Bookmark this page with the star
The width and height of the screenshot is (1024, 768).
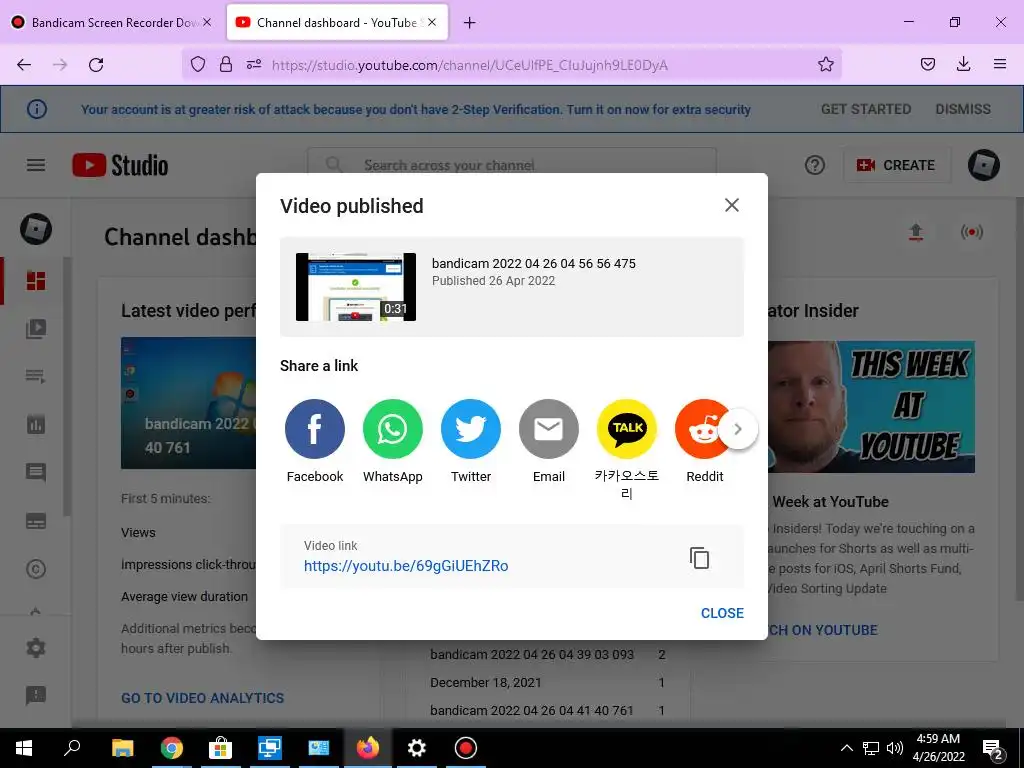[825, 64]
